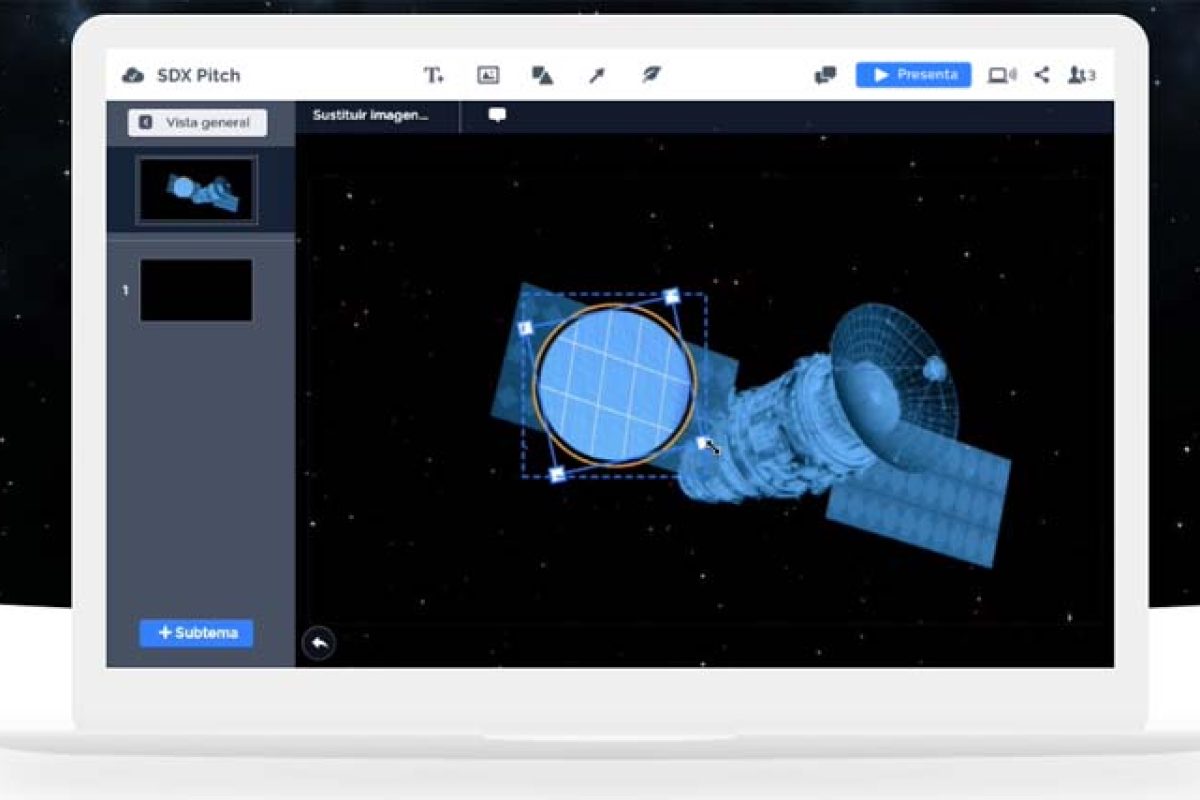Click the back arrow circle at canvas bottom
Viewport: 1200px width, 800px height.
[x=318, y=643]
